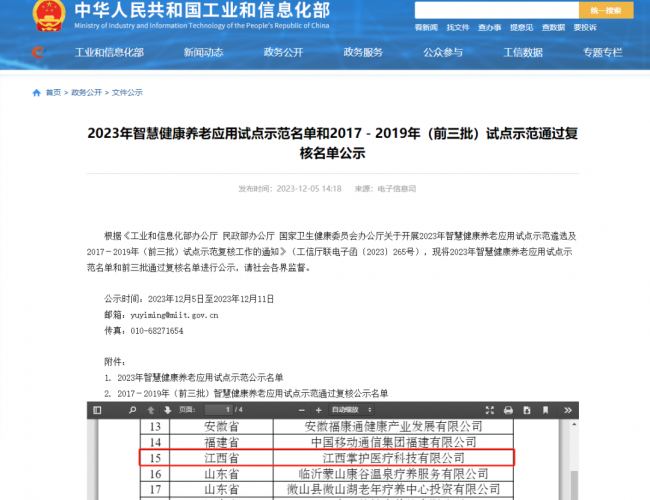Click the '福建省' province cell
650x500 pixels.
221,442
